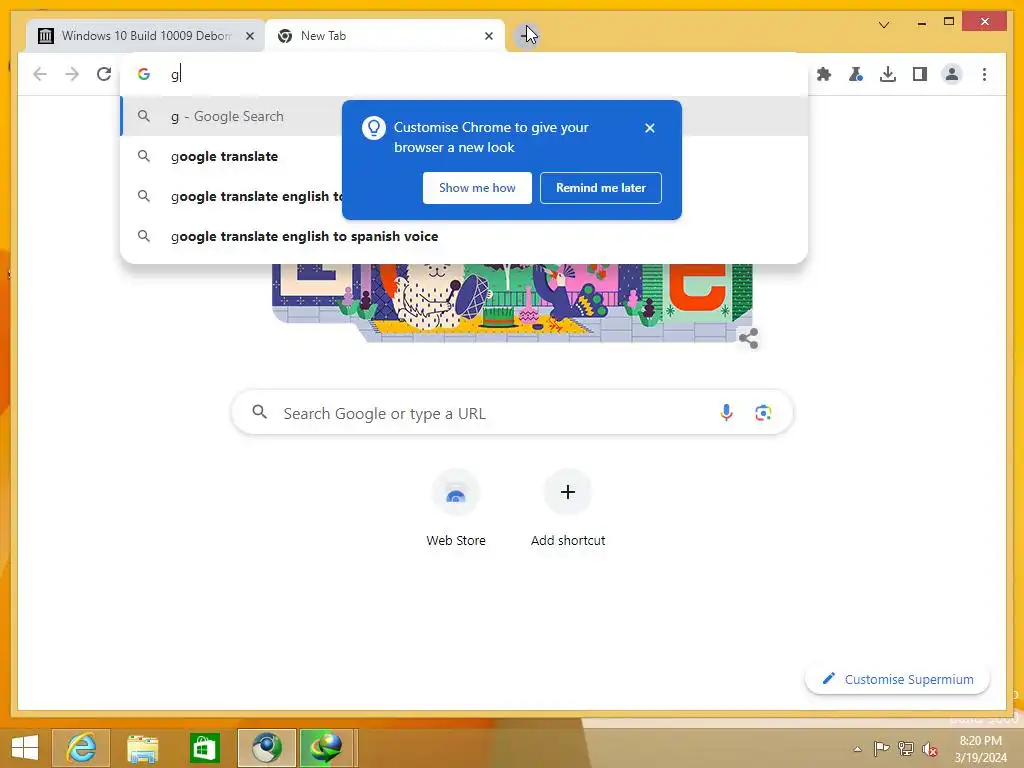Click the Remind me later button
This screenshot has width=1024, height=768.
[600, 188]
